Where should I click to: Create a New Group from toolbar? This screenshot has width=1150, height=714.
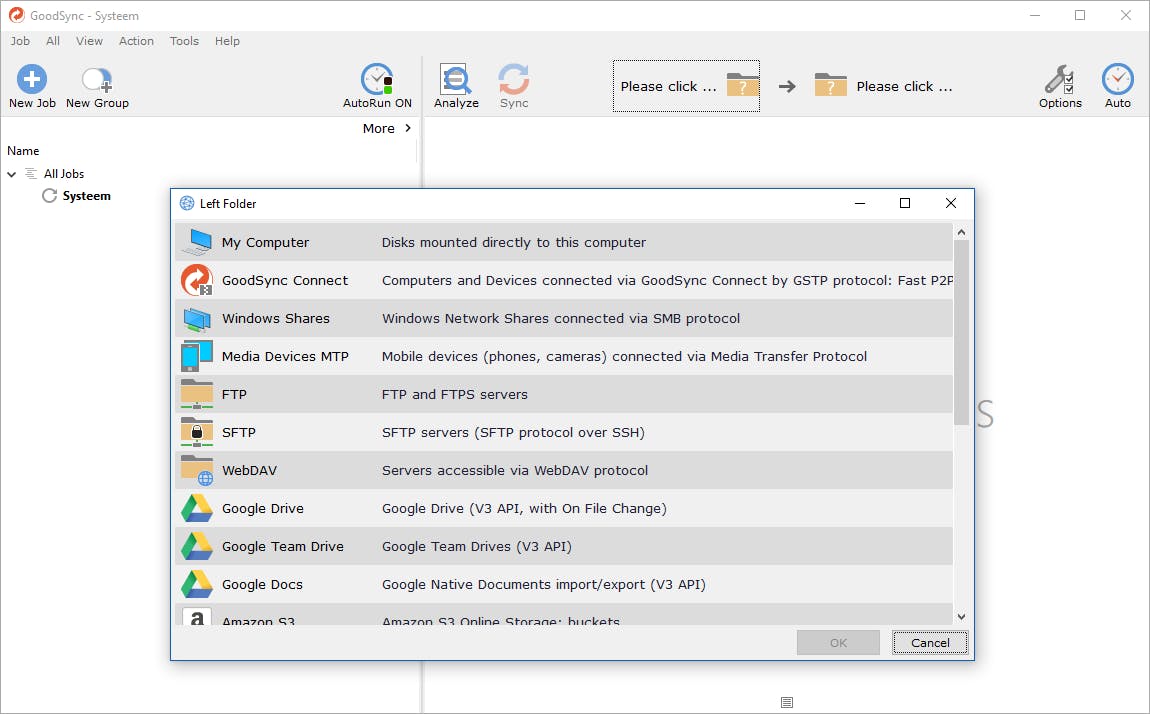coord(97,80)
